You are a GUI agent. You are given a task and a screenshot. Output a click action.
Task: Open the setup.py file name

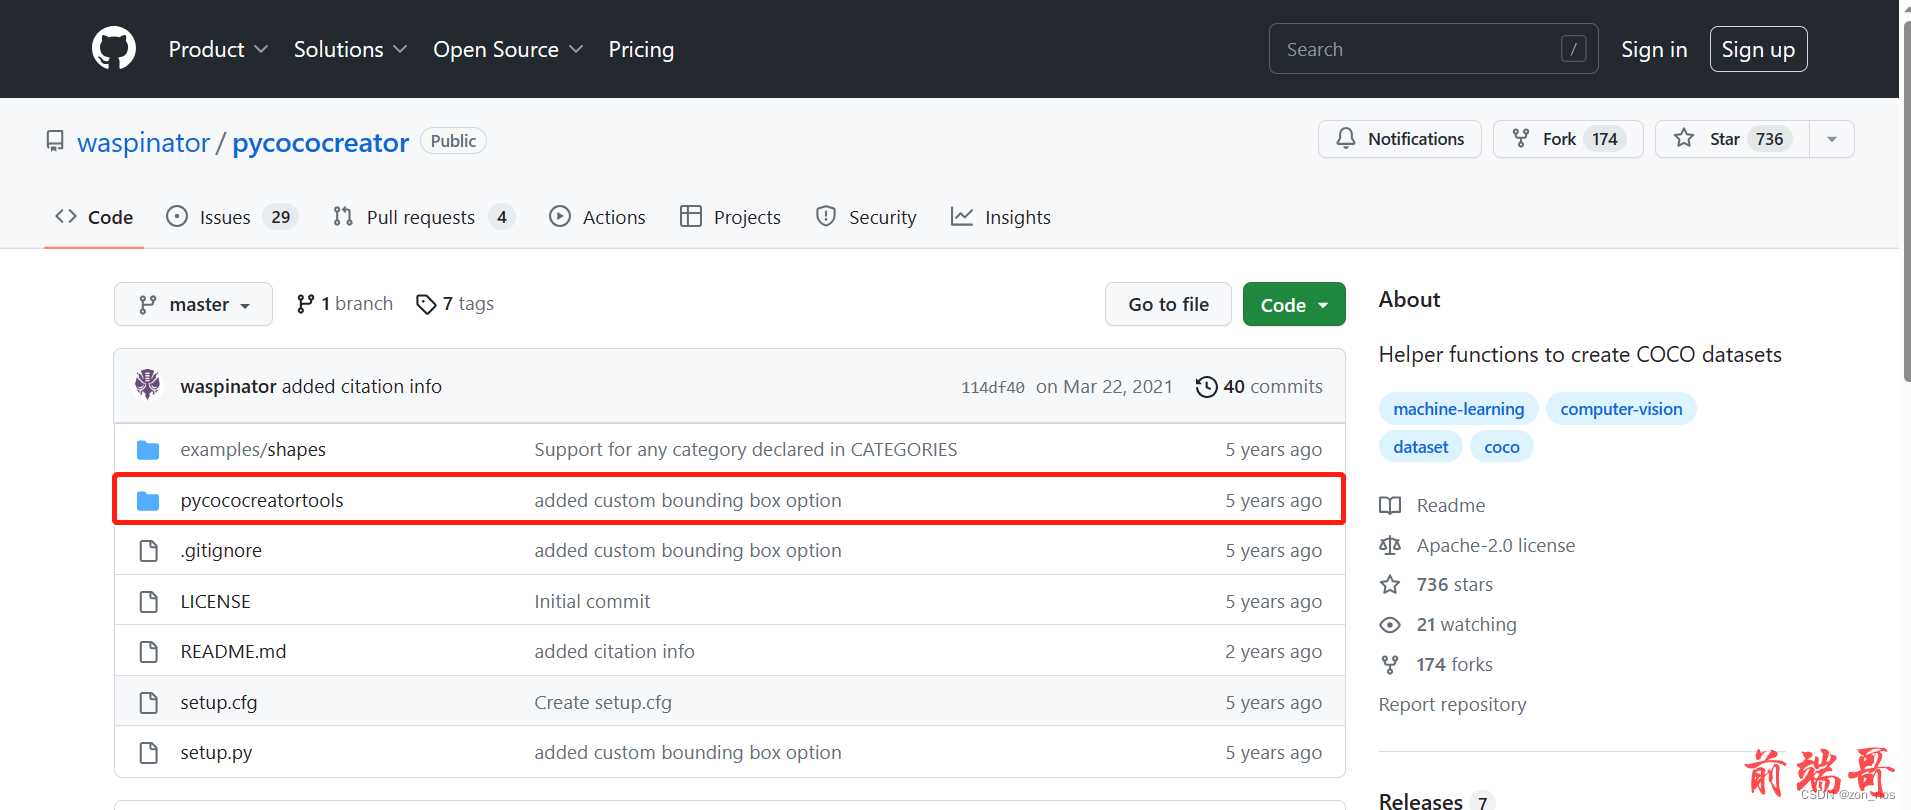[216, 752]
